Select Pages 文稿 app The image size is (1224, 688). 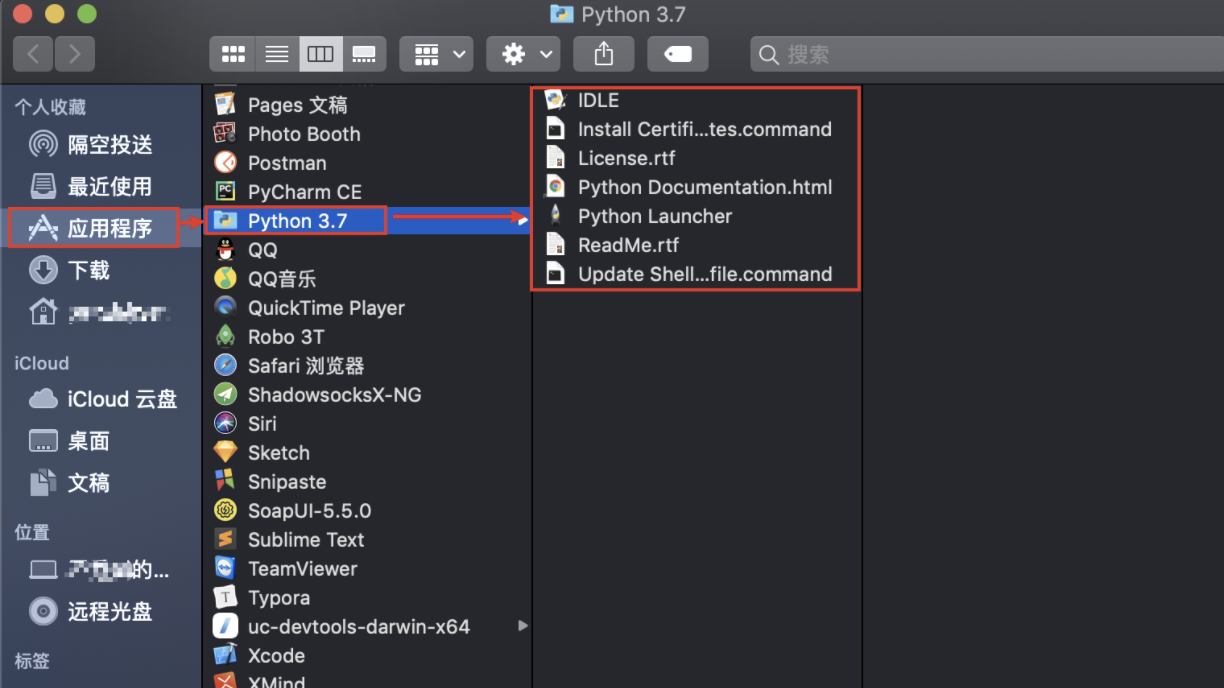[368, 105]
